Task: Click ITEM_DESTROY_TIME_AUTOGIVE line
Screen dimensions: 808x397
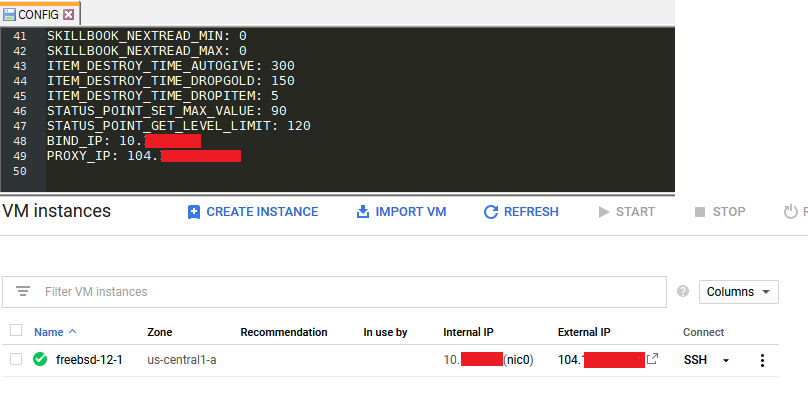Action: pos(171,66)
